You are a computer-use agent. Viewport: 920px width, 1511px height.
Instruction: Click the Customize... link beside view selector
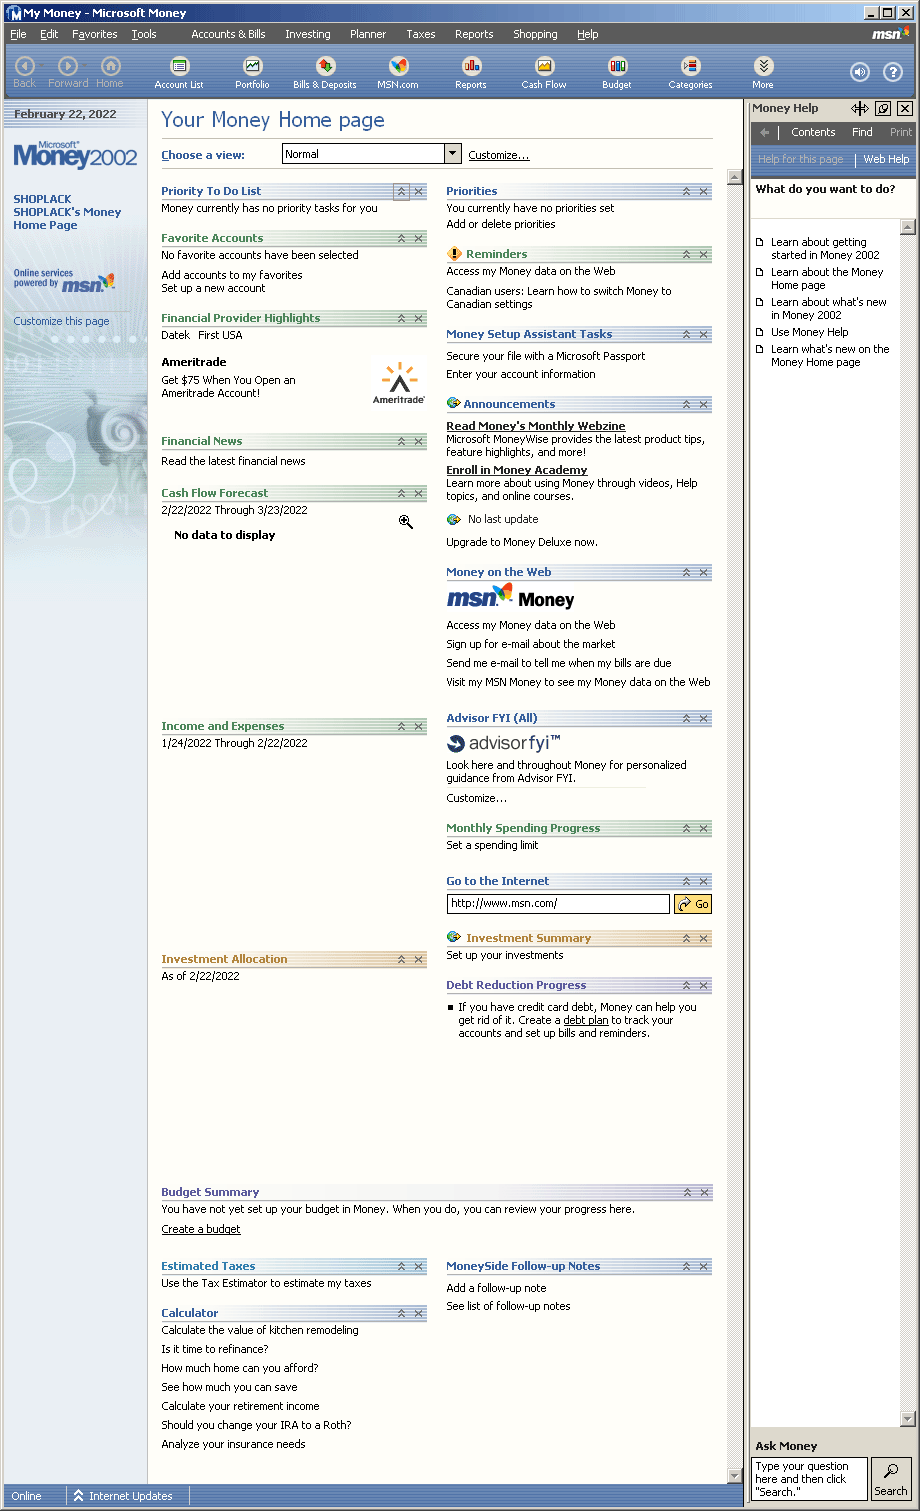tap(499, 155)
